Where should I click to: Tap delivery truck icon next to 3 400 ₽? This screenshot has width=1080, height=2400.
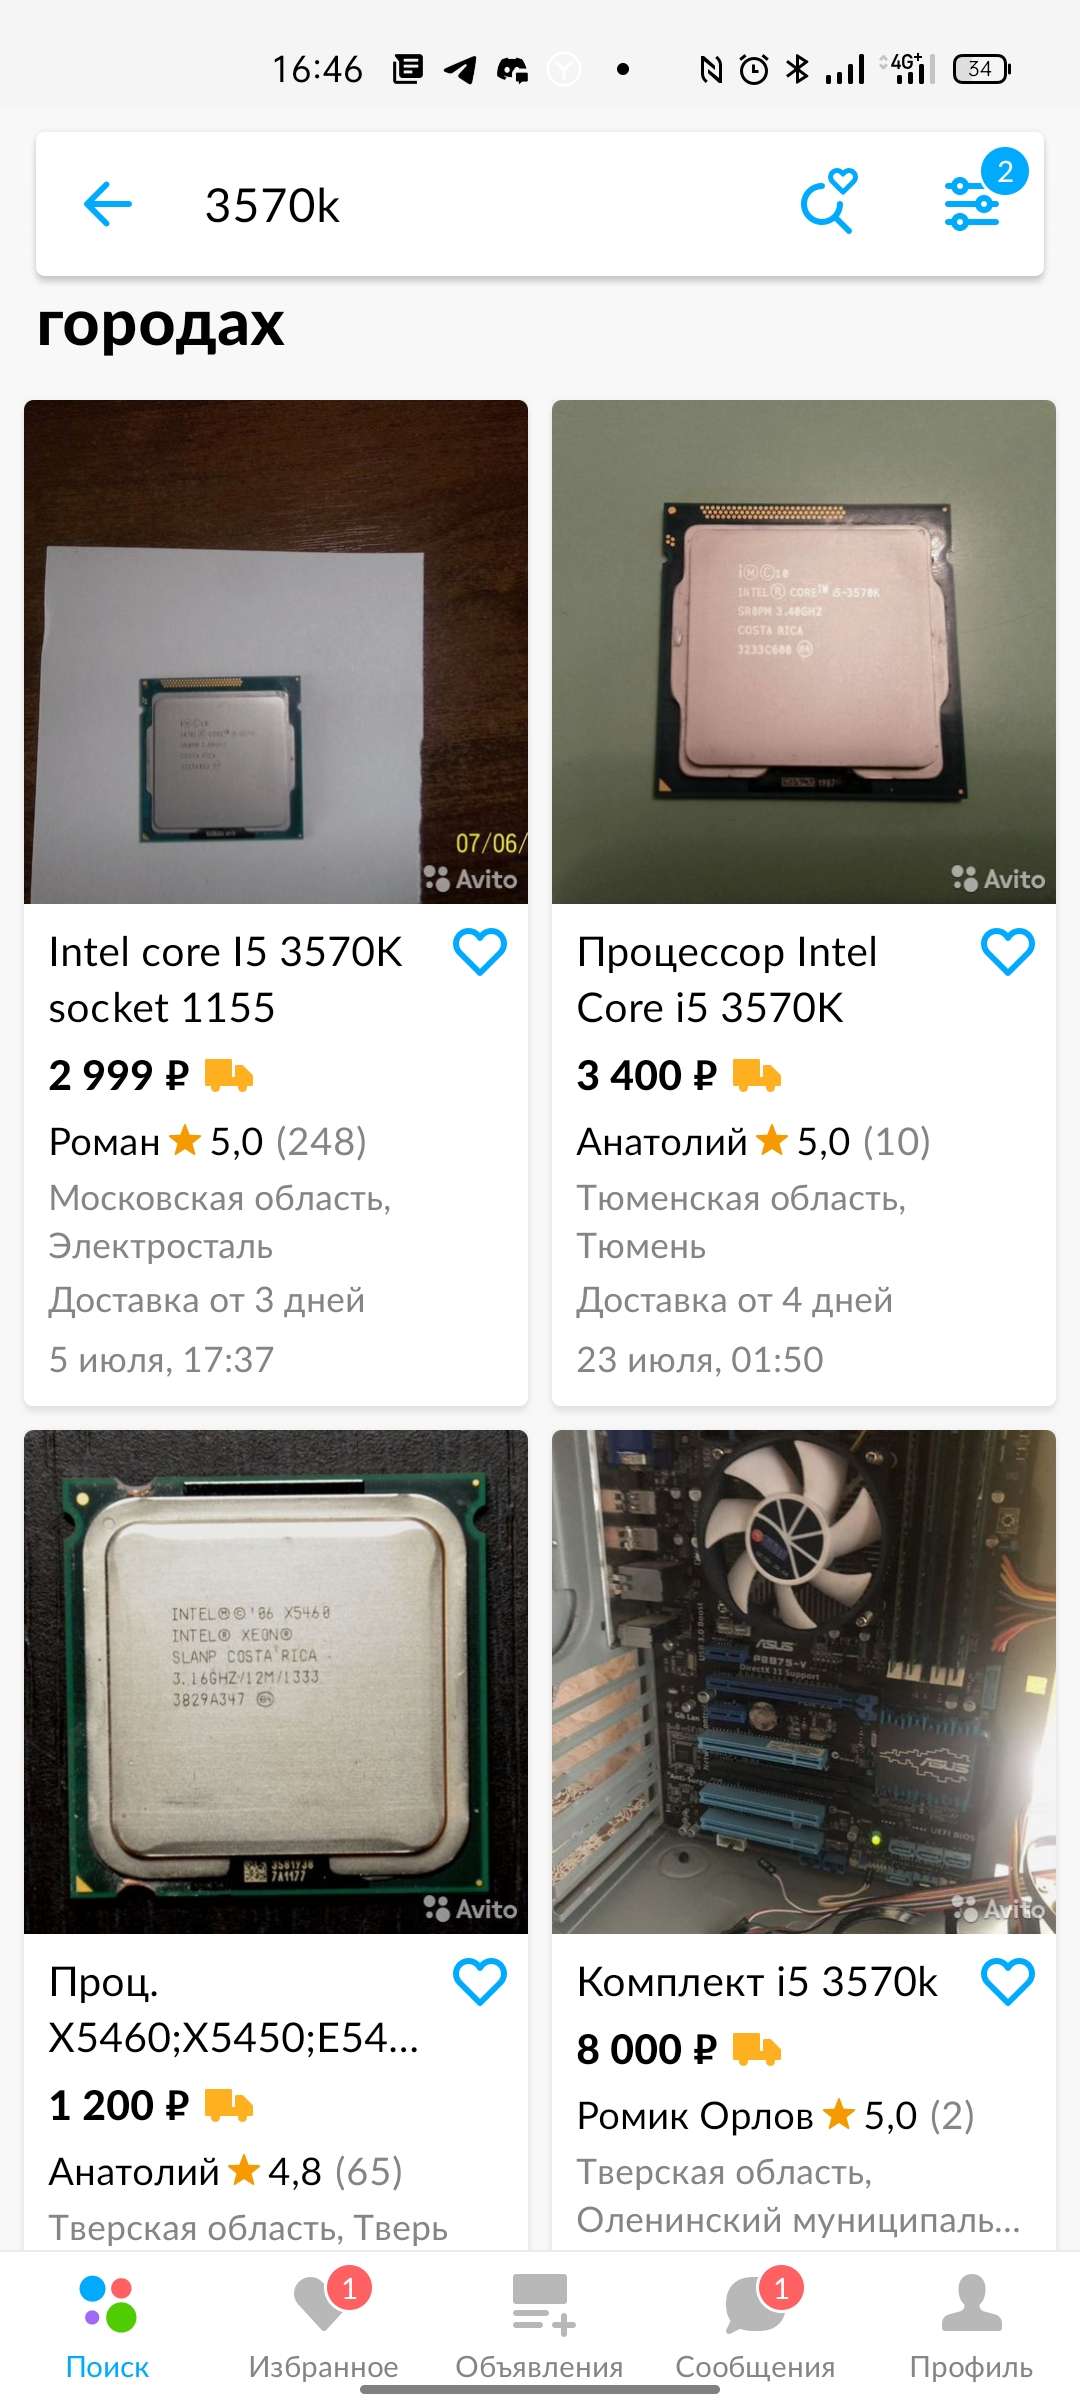(x=757, y=1075)
